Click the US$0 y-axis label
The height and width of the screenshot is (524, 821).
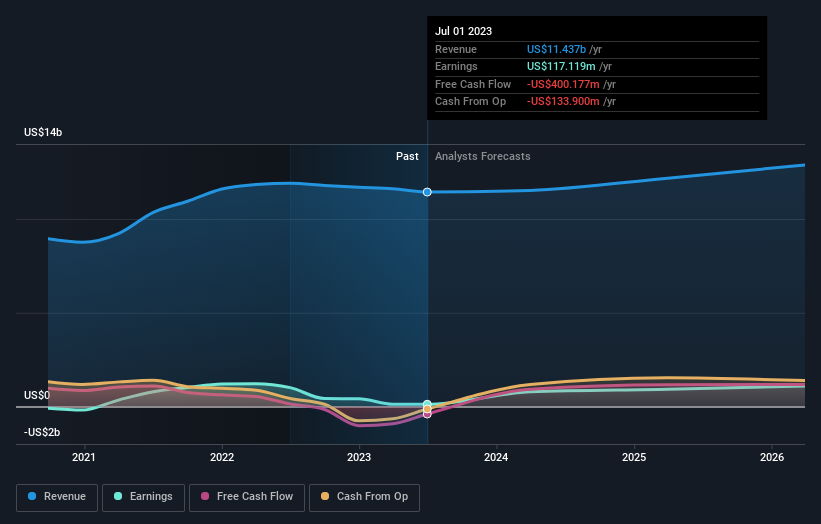tap(37, 395)
